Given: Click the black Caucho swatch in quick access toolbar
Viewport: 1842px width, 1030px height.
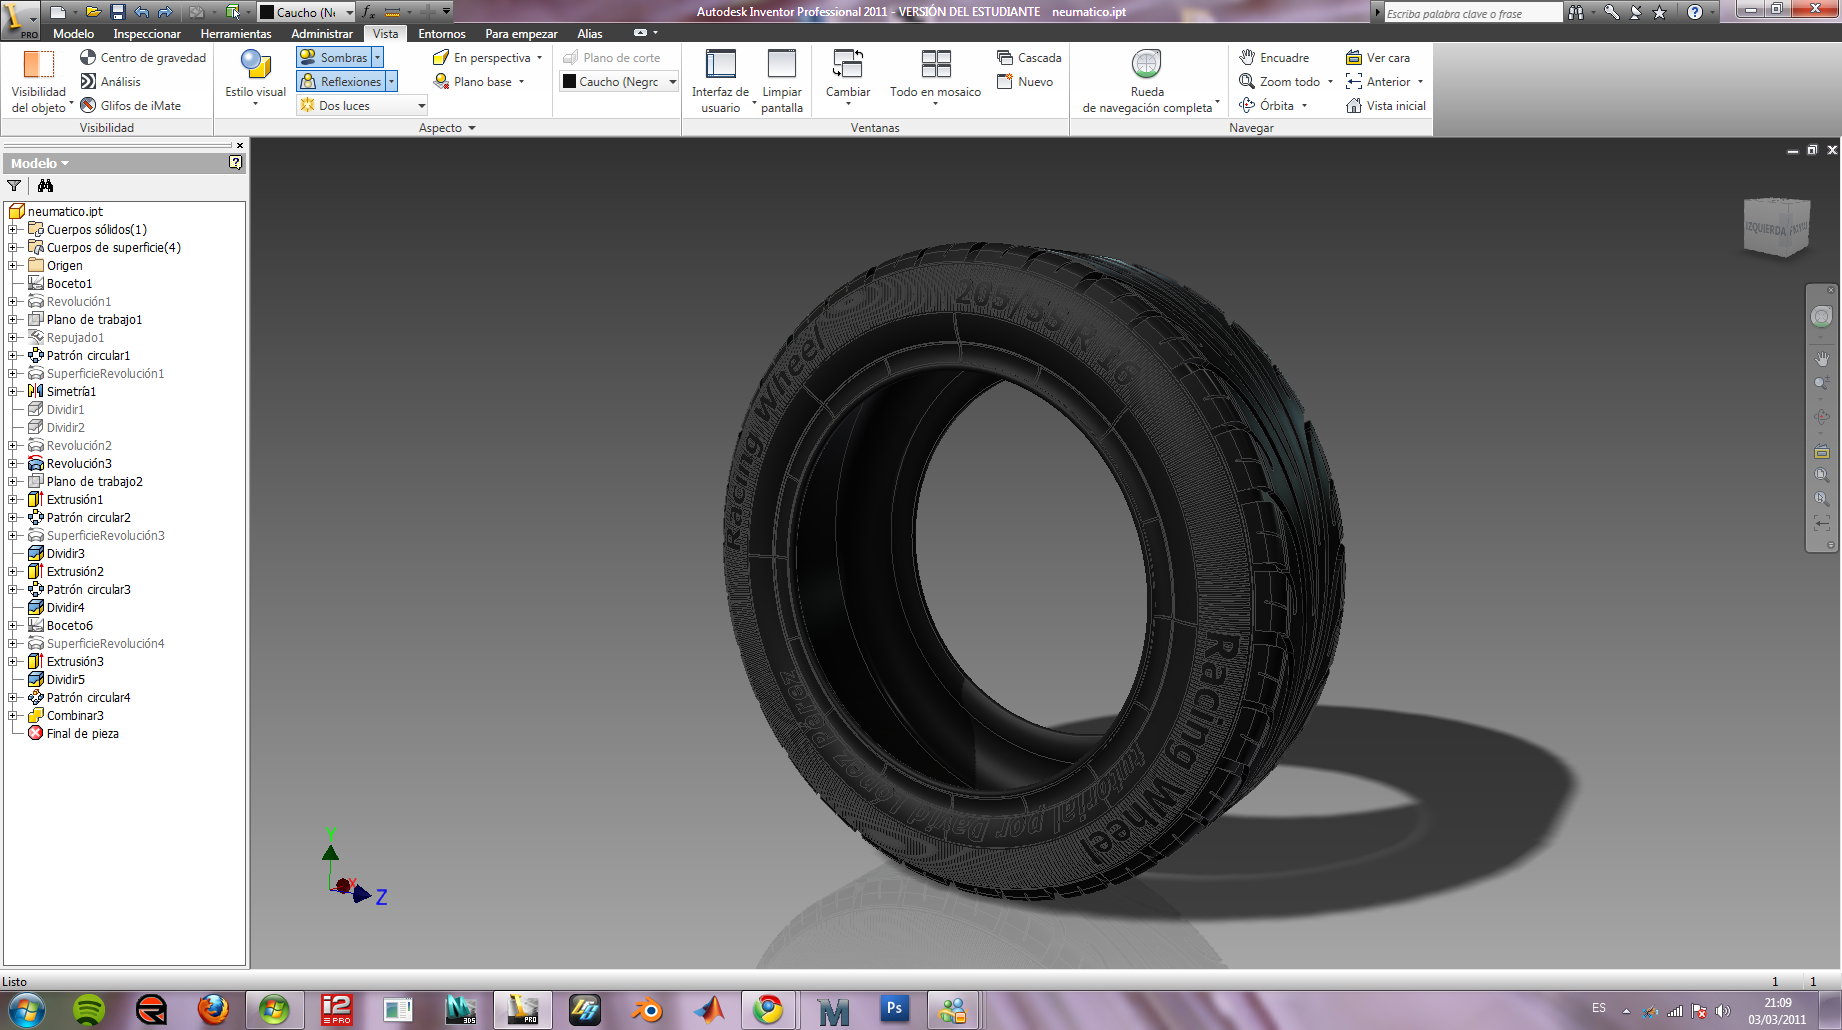Looking at the screenshot, I should click(x=267, y=12).
